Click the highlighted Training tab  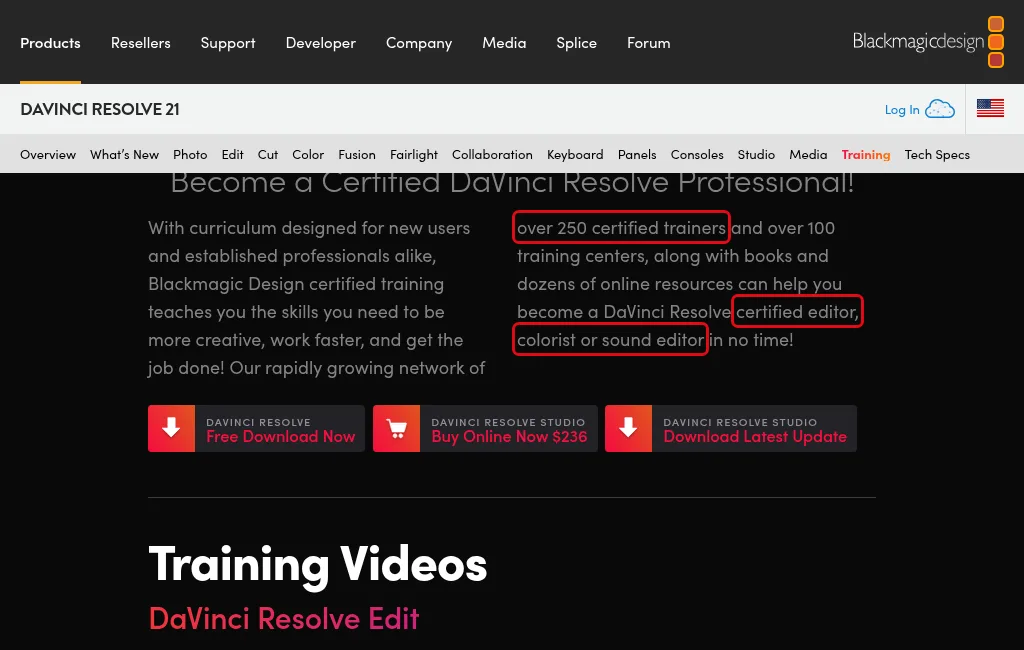pos(866,155)
